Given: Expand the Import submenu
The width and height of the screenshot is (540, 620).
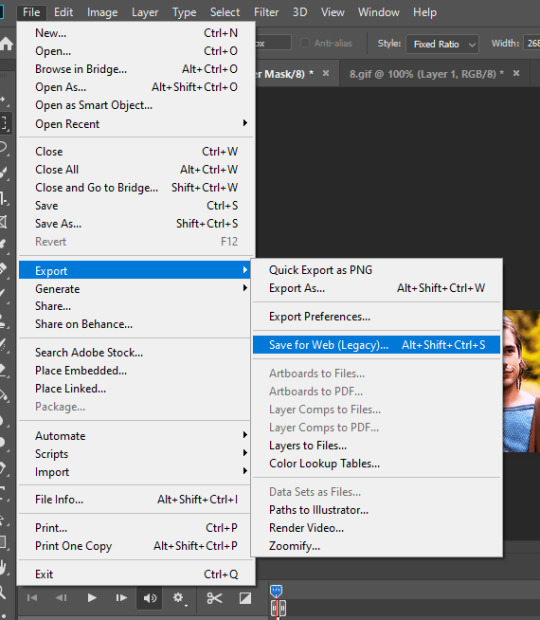Looking at the screenshot, I should click(136, 472).
